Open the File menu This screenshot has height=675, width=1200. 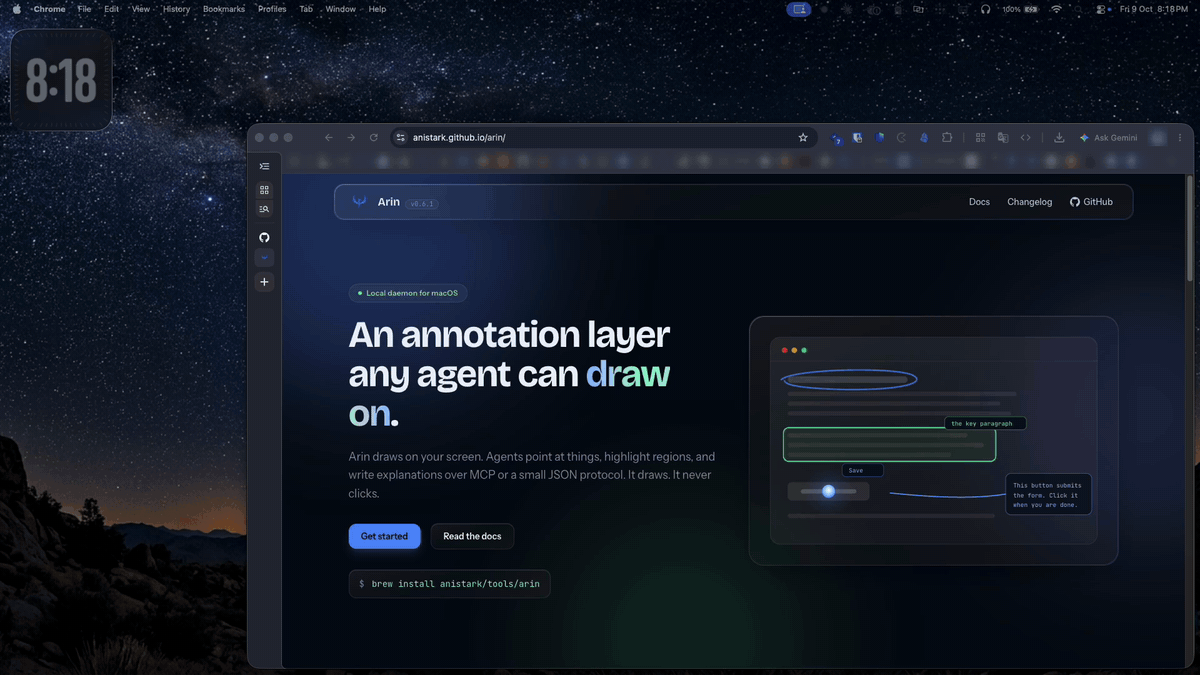point(84,9)
